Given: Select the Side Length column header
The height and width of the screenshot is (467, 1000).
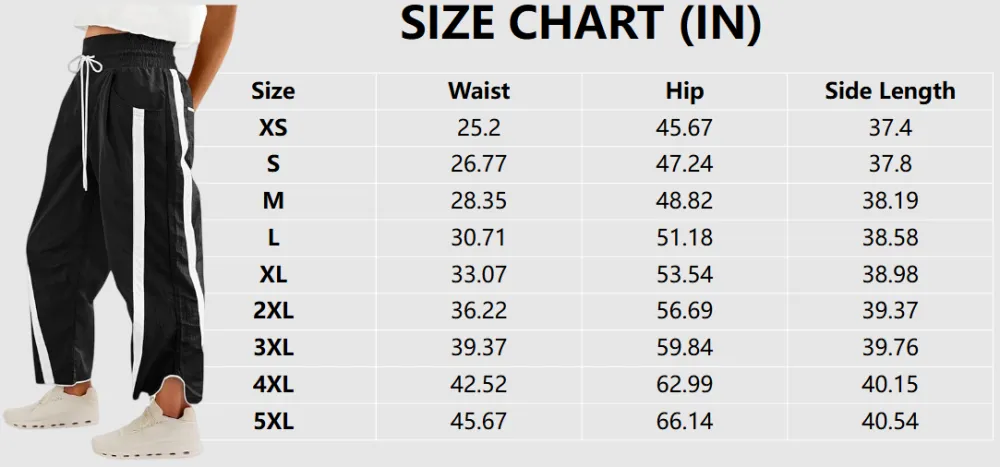Looking at the screenshot, I should 889,91.
